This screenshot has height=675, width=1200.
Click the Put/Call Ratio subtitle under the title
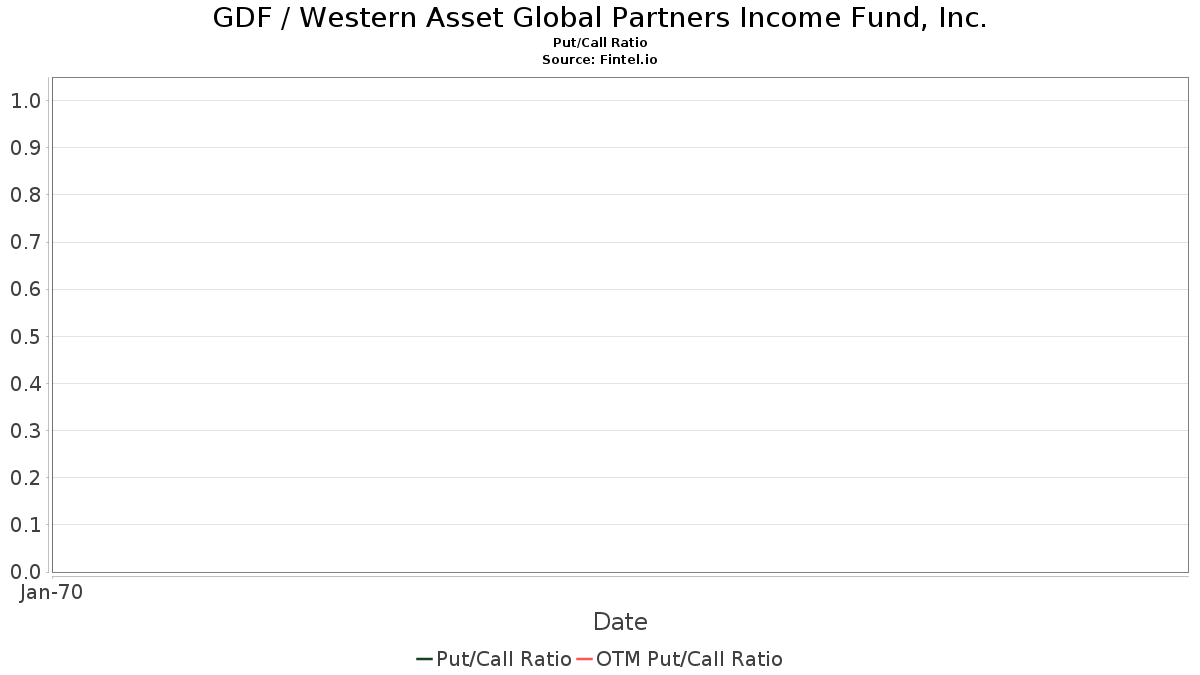pyautogui.click(x=600, y=43)
